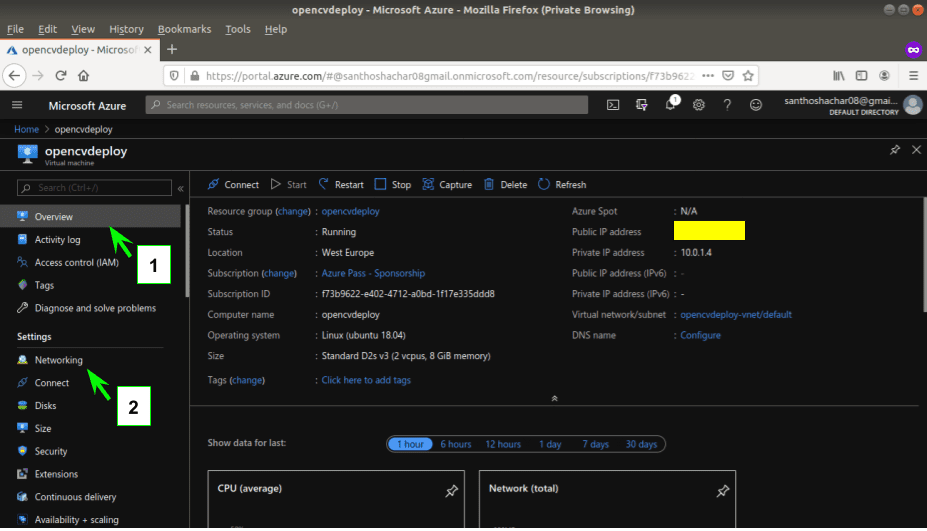Open the Azure portal hamburger menu
The image size is (927, 531).
(17, 105)
